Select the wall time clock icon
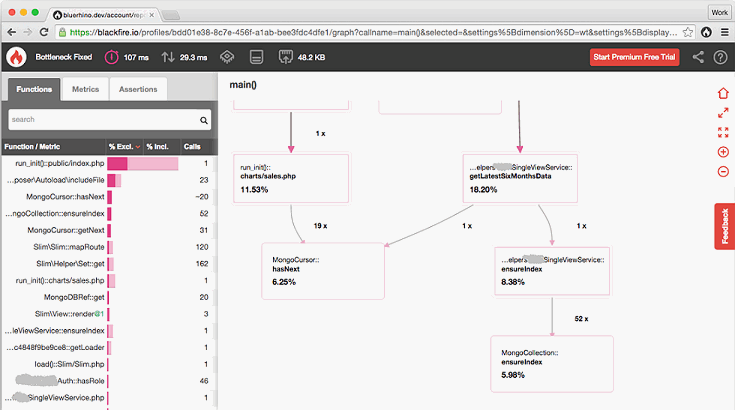This screenshot has width=735, height=410. click(x=112, y=57)
